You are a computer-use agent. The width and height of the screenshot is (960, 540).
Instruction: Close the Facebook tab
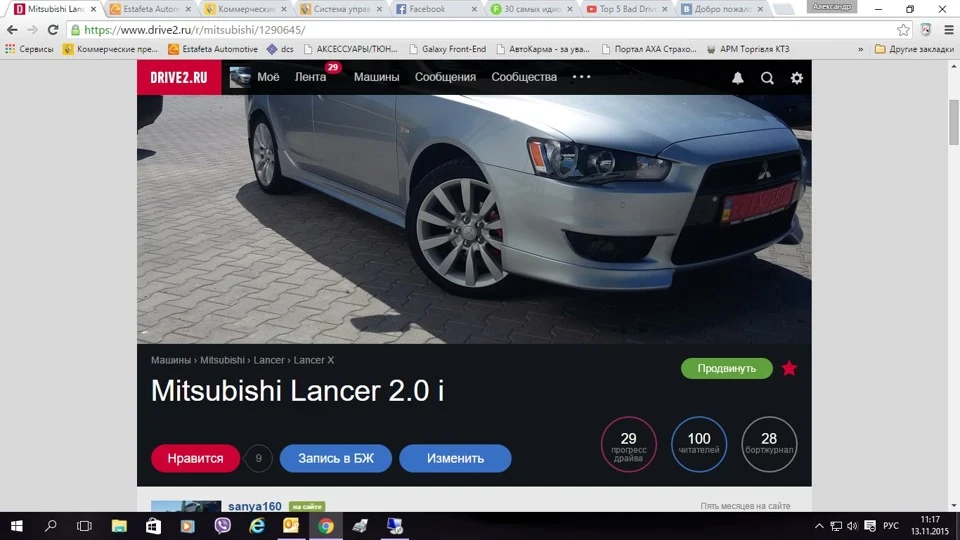pyautogui.click(x=474, y=9)
